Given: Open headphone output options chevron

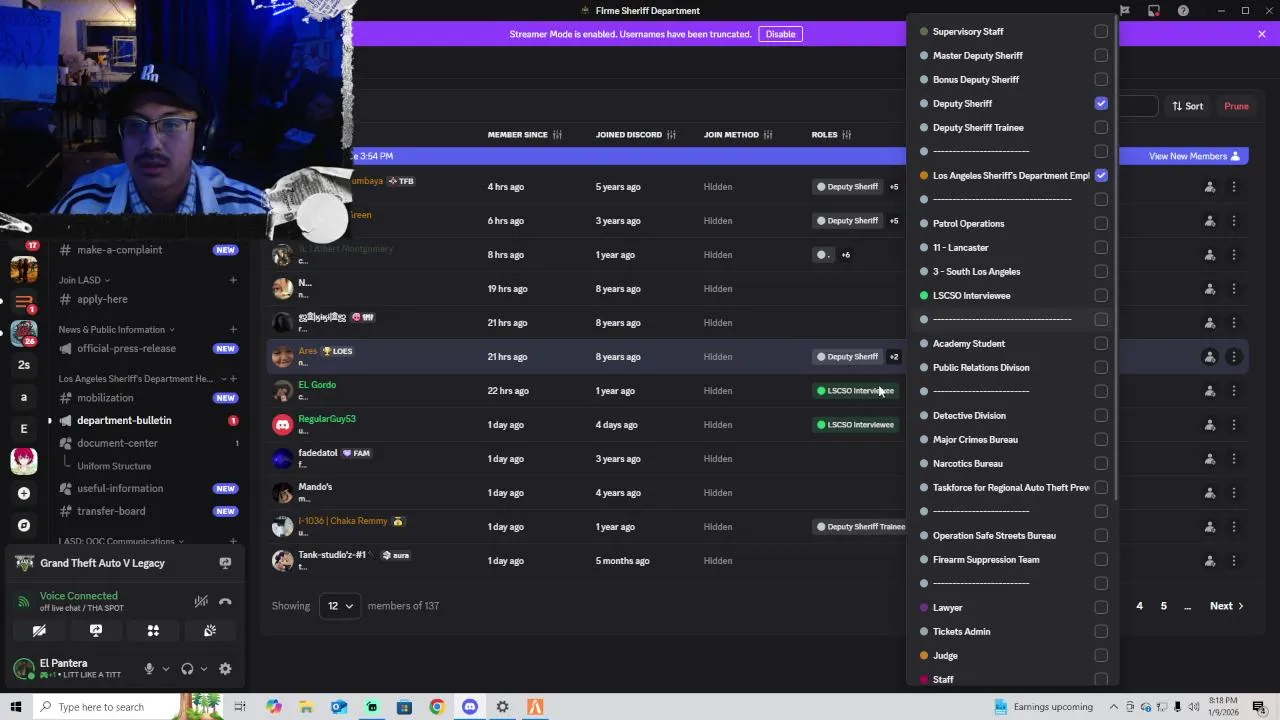Looking at the screenshot, I should pyautogui.click(x=204, y=669).
